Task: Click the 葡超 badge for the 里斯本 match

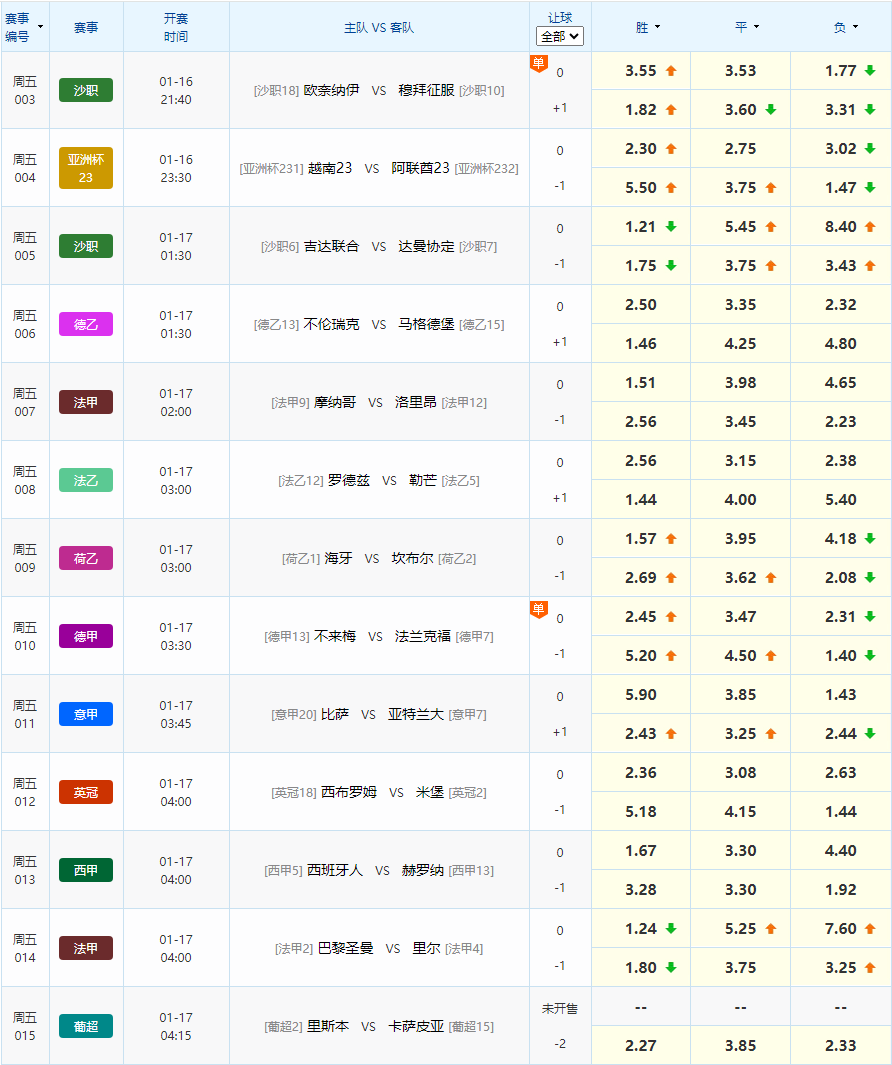Action: (86, 1025)
